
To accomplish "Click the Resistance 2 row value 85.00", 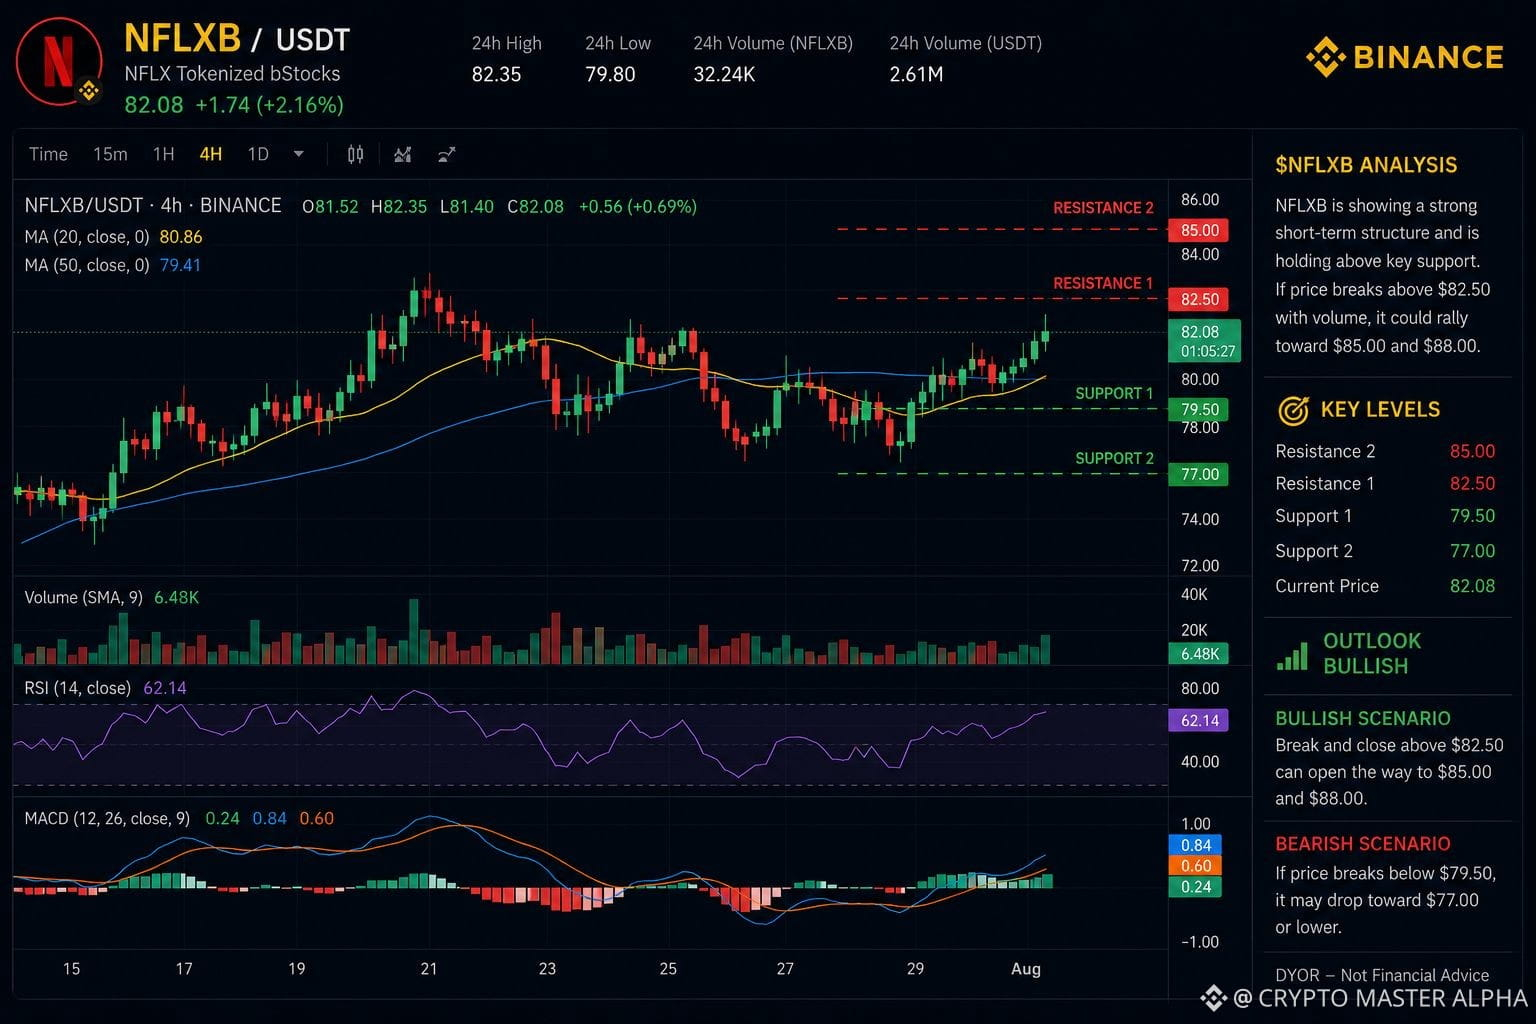I will pyautogui.click(x=1472, y=451).
